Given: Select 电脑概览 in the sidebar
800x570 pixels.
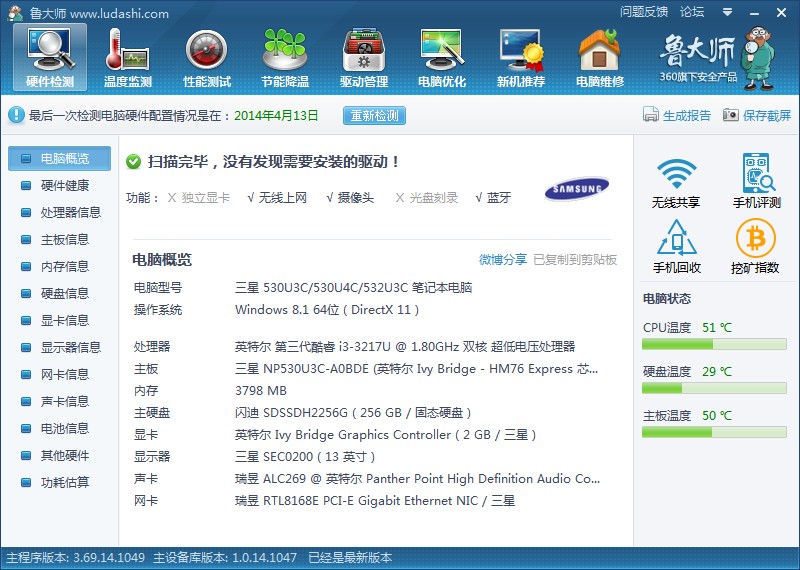Looking at the screenshot, I should (59, 158).
